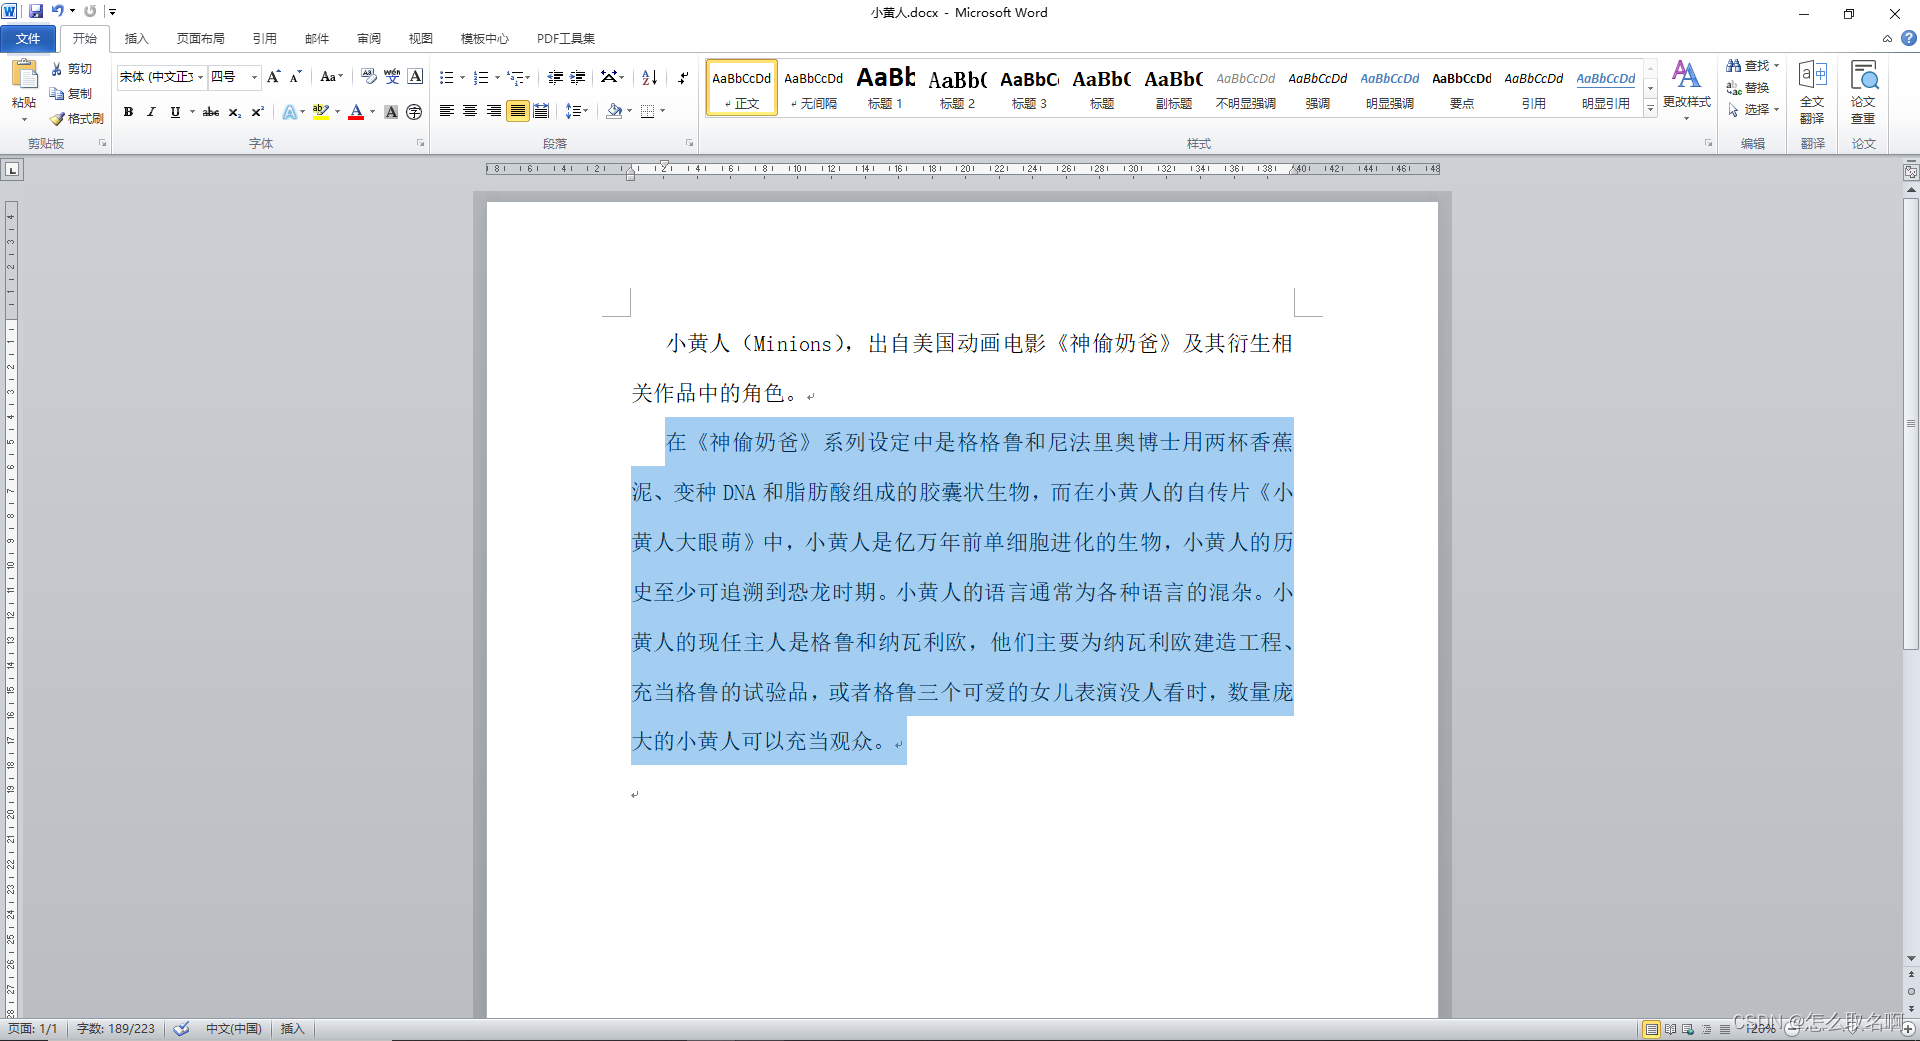Image resolution: width=1920 pixels, height=1041 pixels.
Task: Click the Change Styles (更改样式) icon
Action: point(1686,89)
